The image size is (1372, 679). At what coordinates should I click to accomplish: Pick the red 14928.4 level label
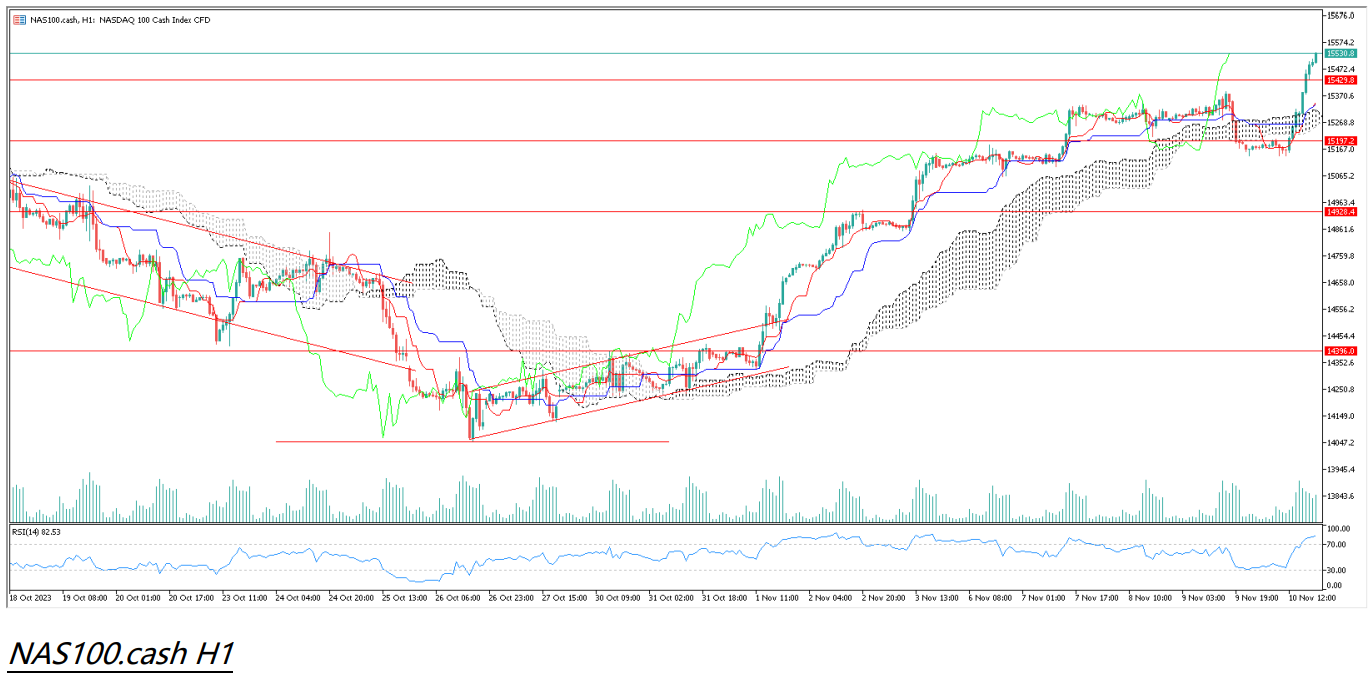pos(1339,212)
